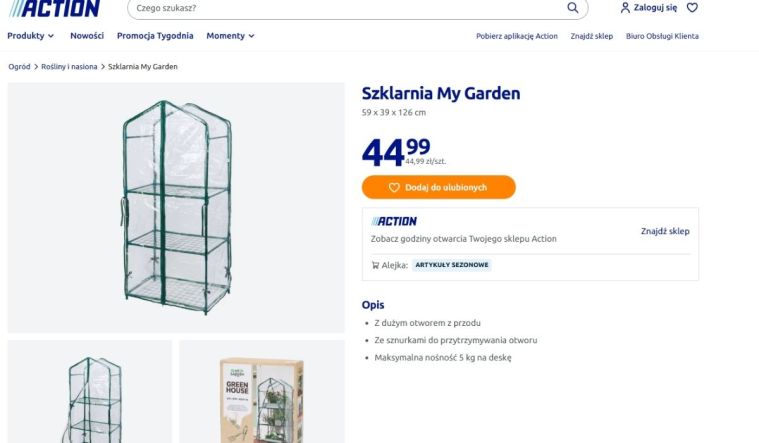Click the search magnifier icon
759x443 pixels.
pyautogui.click(x=573, y=8)
